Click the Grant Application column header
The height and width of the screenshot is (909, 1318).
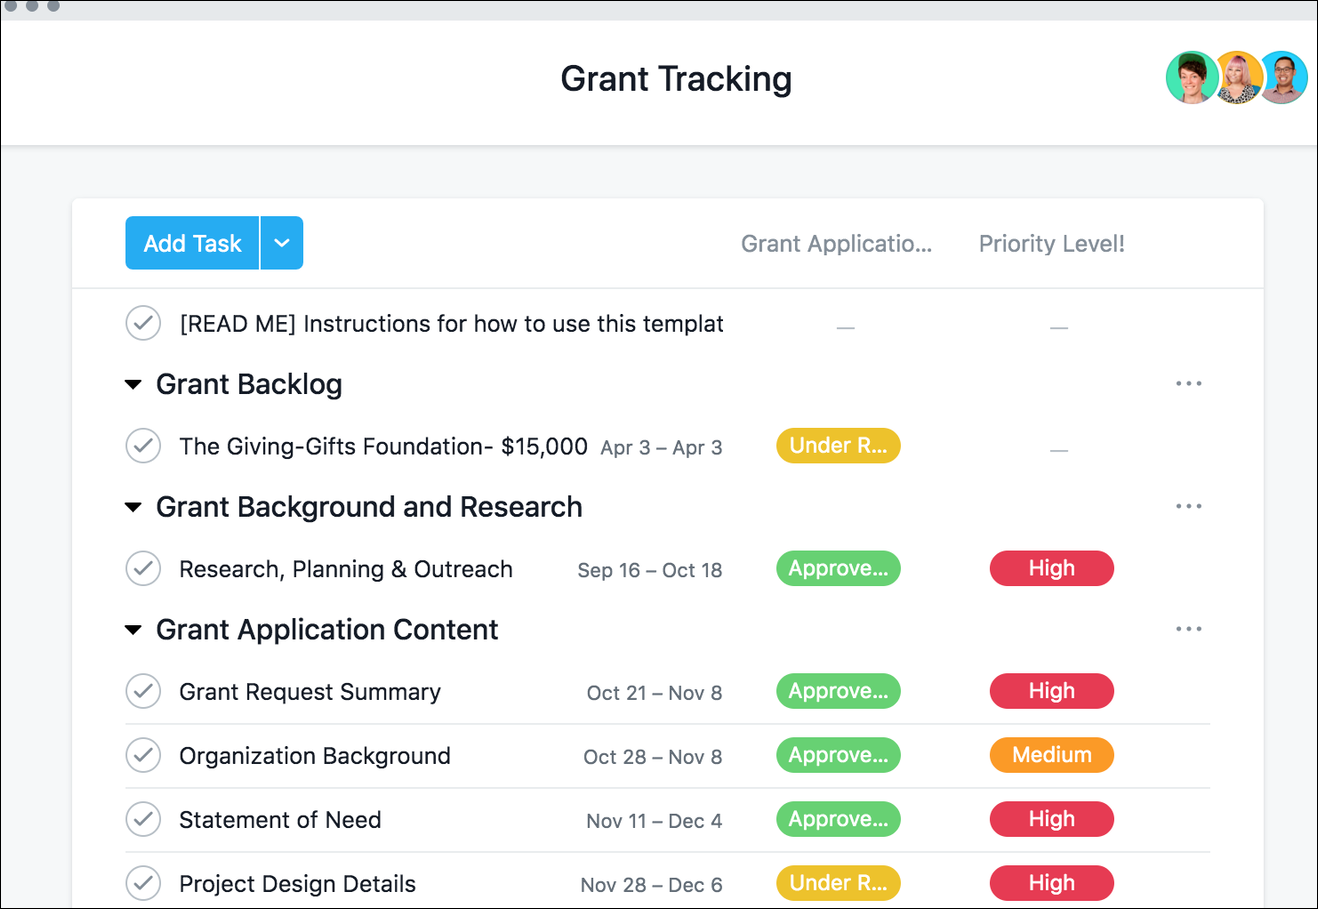tap(837, 243)
